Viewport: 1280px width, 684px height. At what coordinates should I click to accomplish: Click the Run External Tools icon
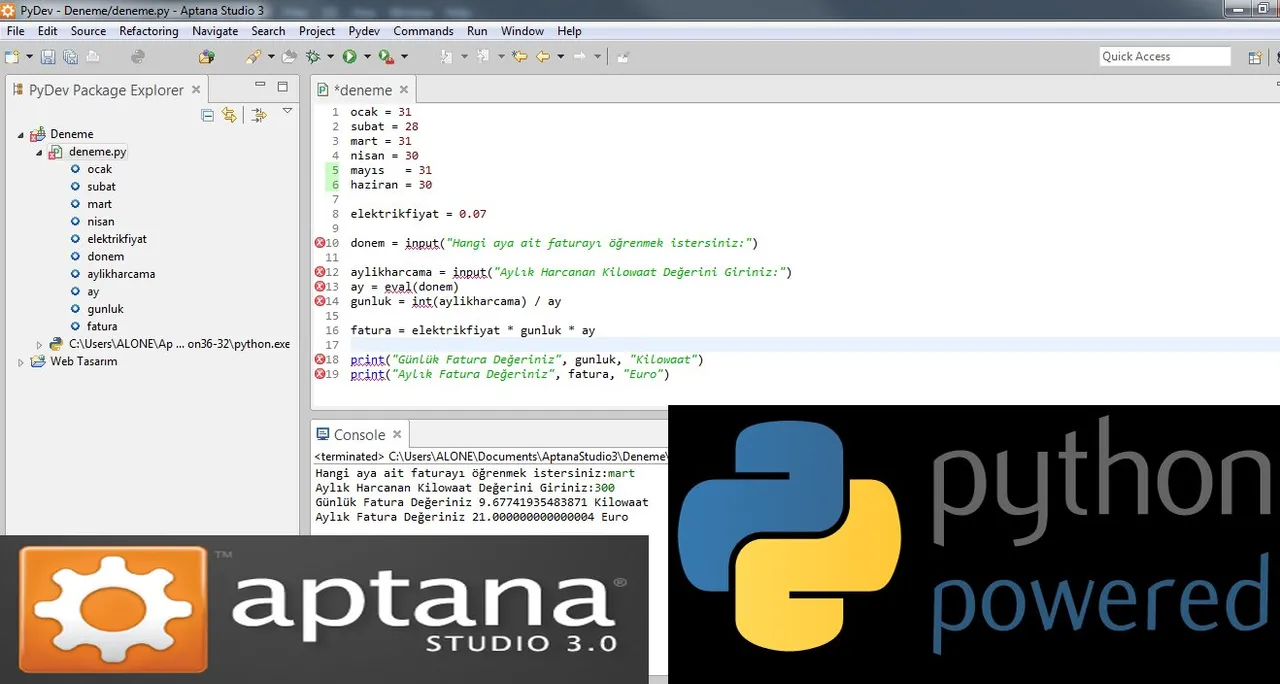pyautogui.click(x=386, y=57)
